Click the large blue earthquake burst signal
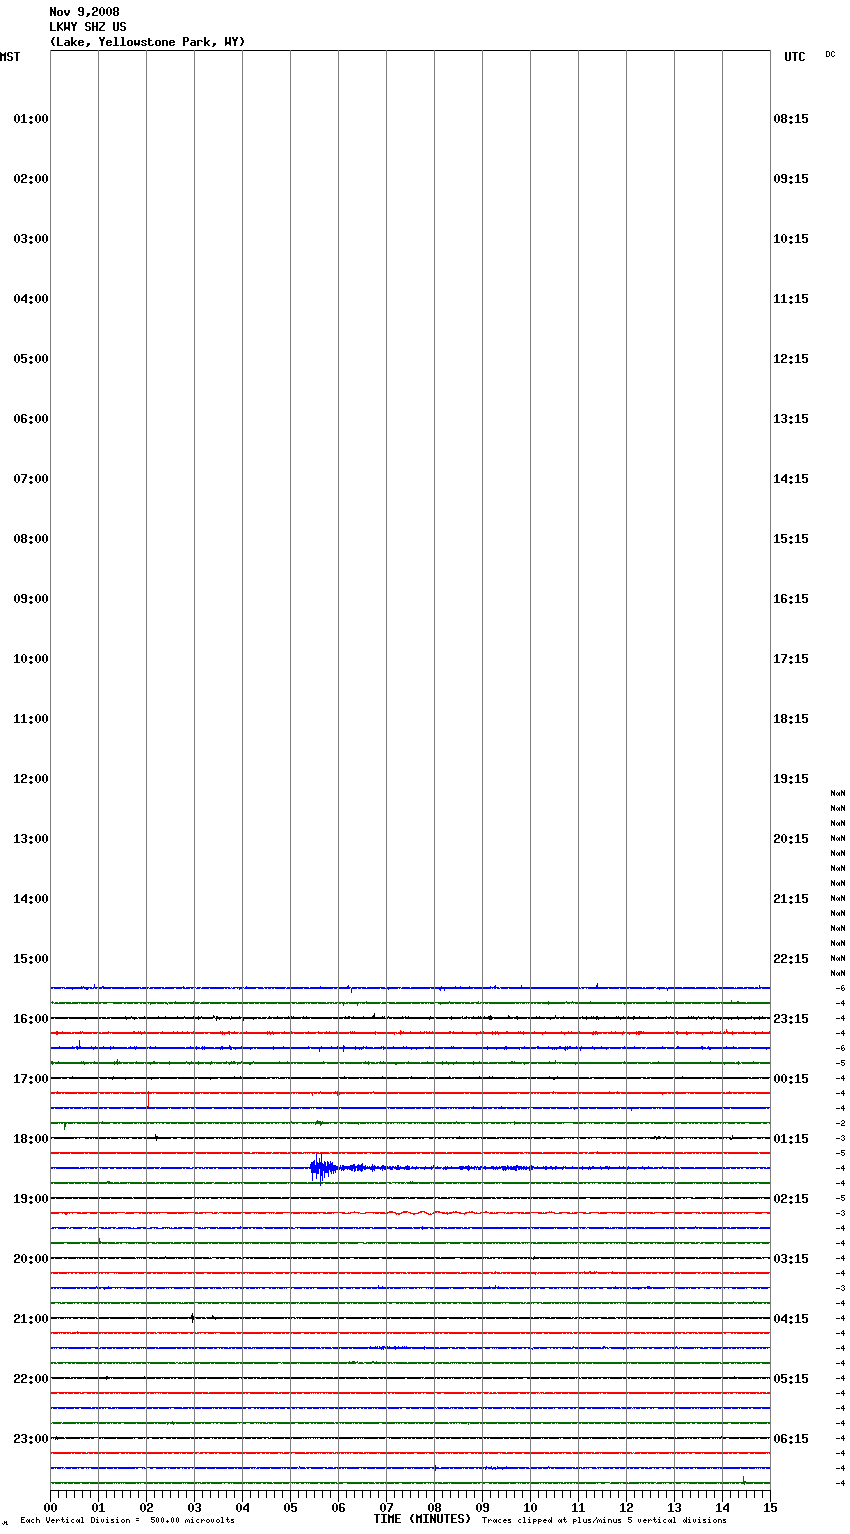The width and height of the screenshot is (850, 1534). (320, 1167)
